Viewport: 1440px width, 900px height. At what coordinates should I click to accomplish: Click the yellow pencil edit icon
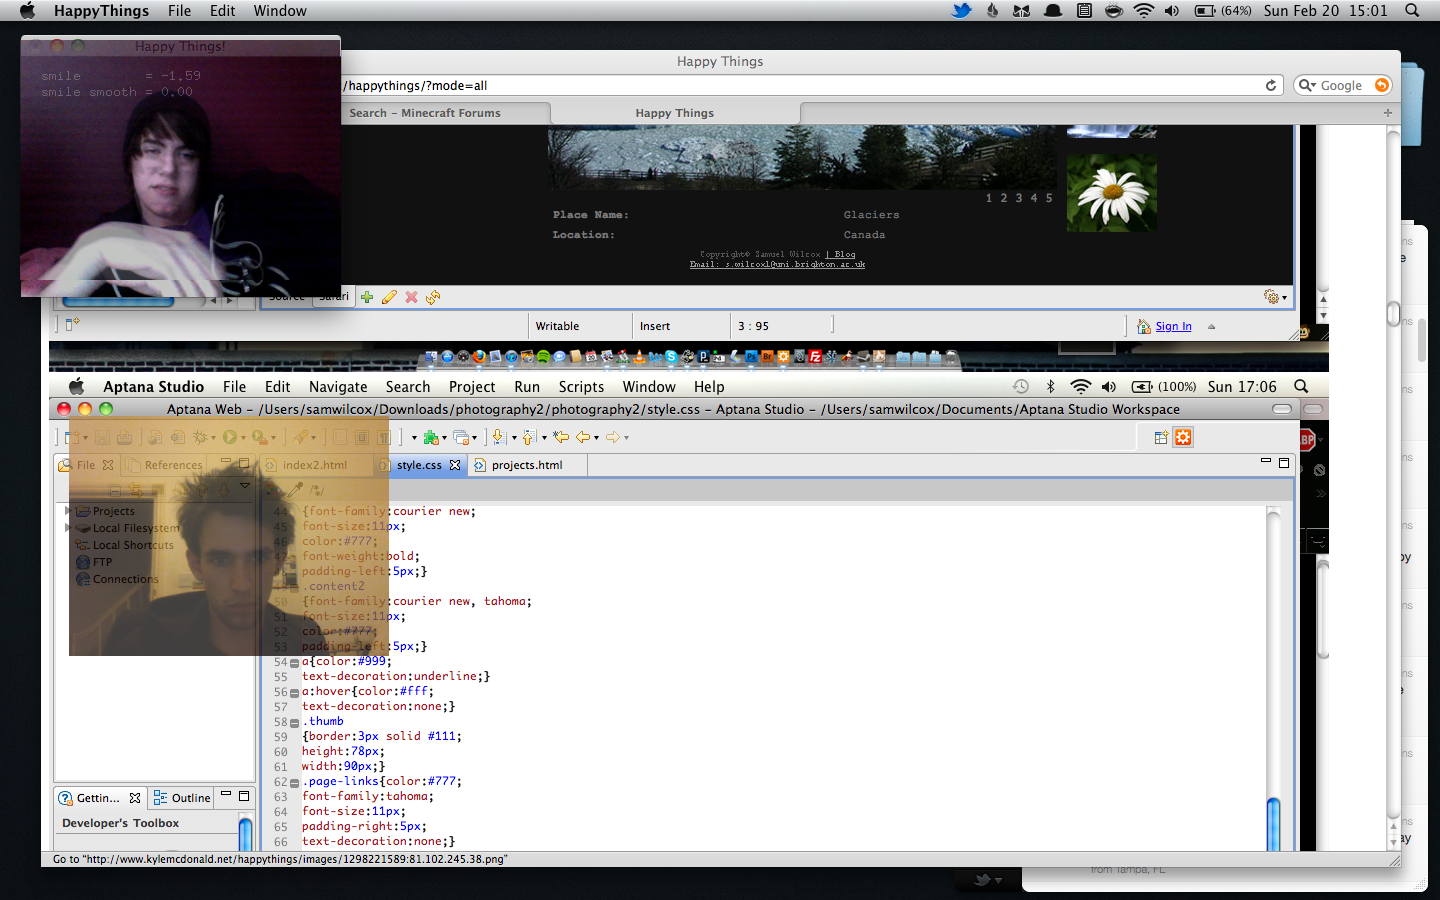coord(389,297)
